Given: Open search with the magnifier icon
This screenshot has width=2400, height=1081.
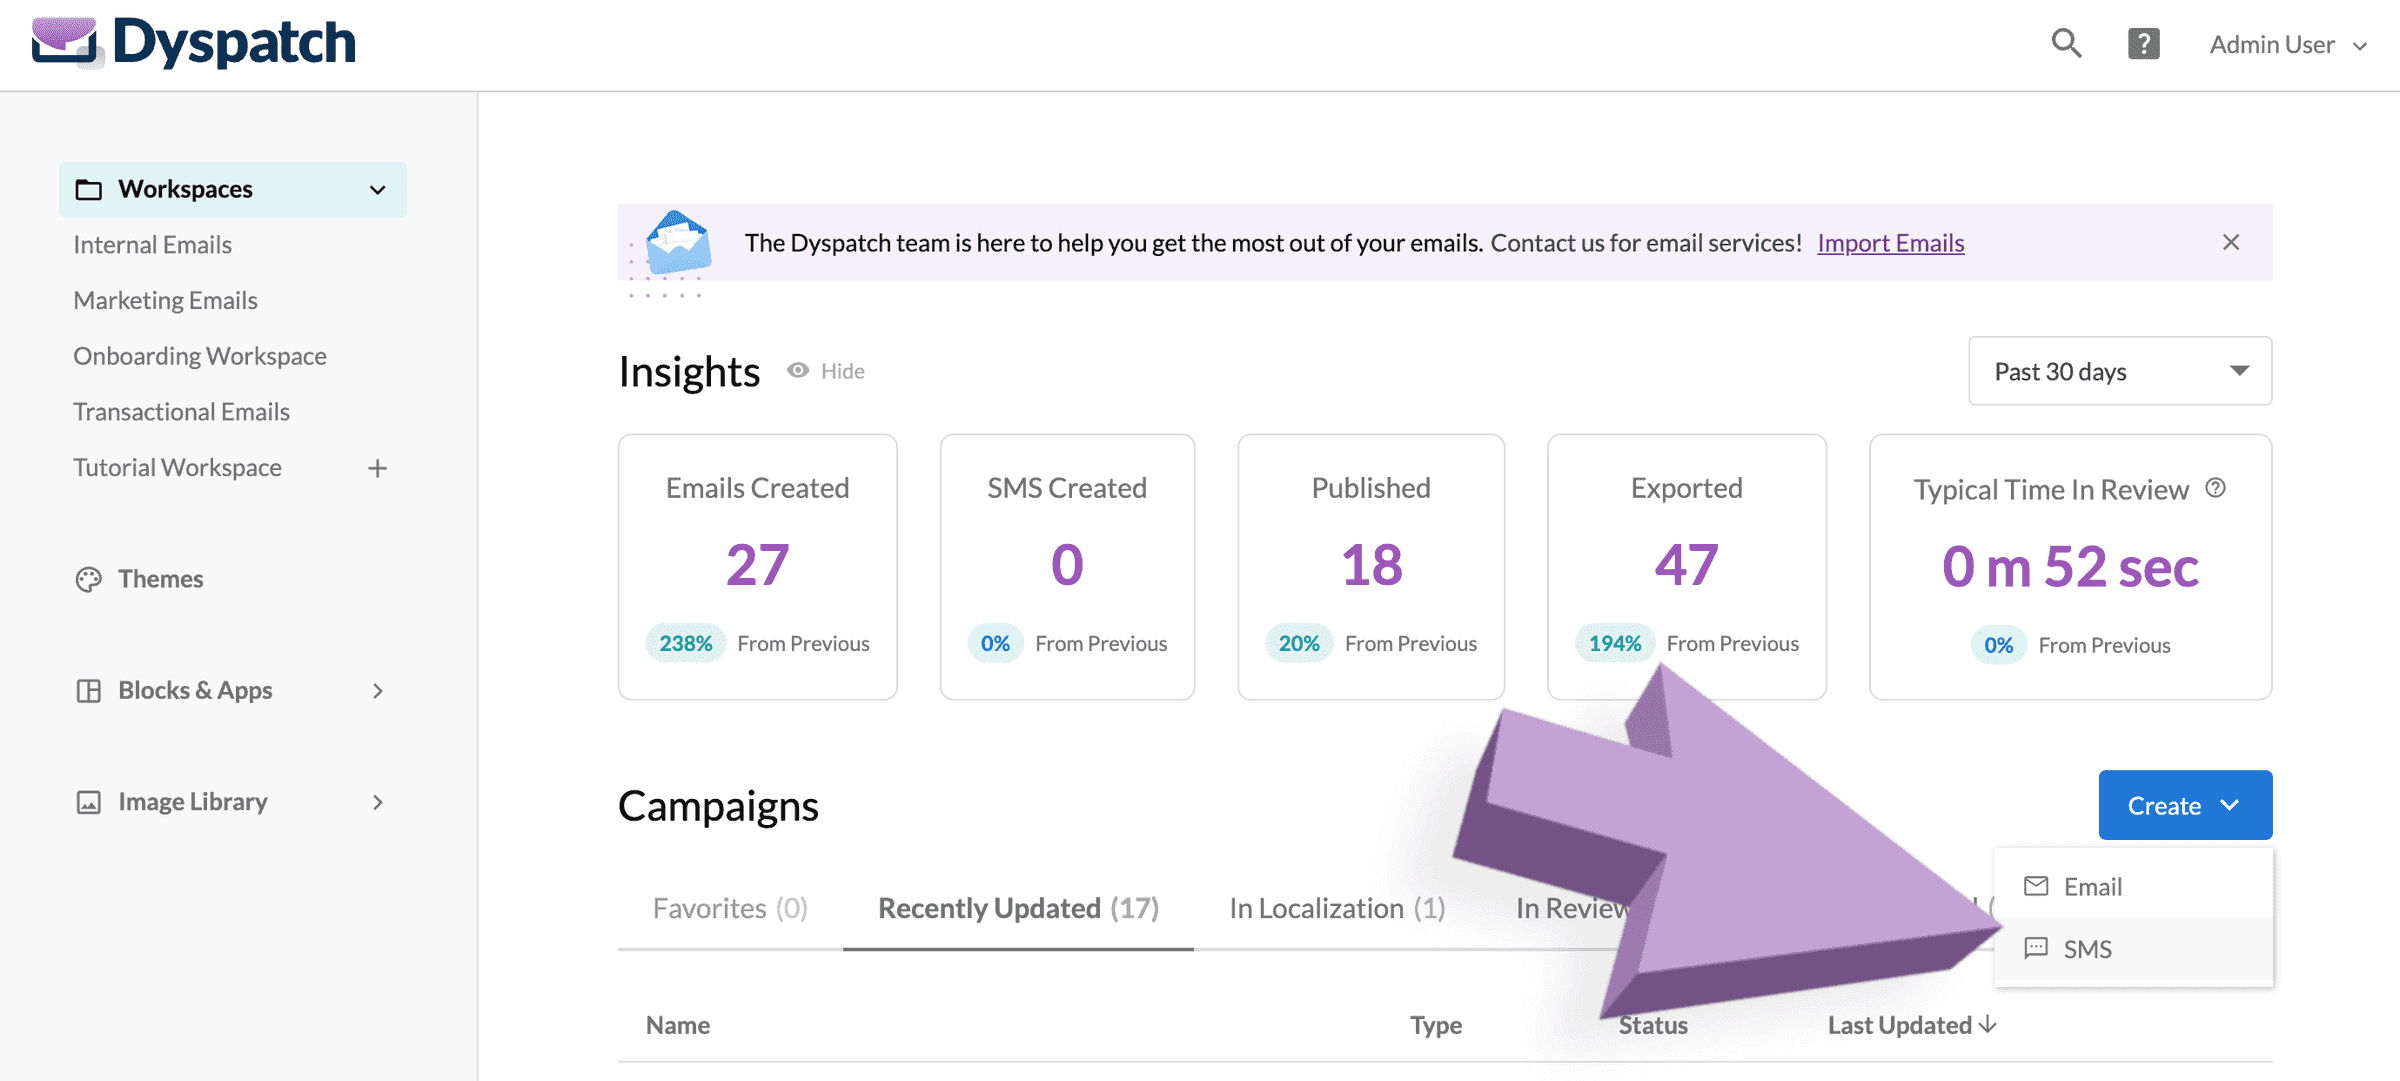Looking at the screenshot, I should [2066, 44].
